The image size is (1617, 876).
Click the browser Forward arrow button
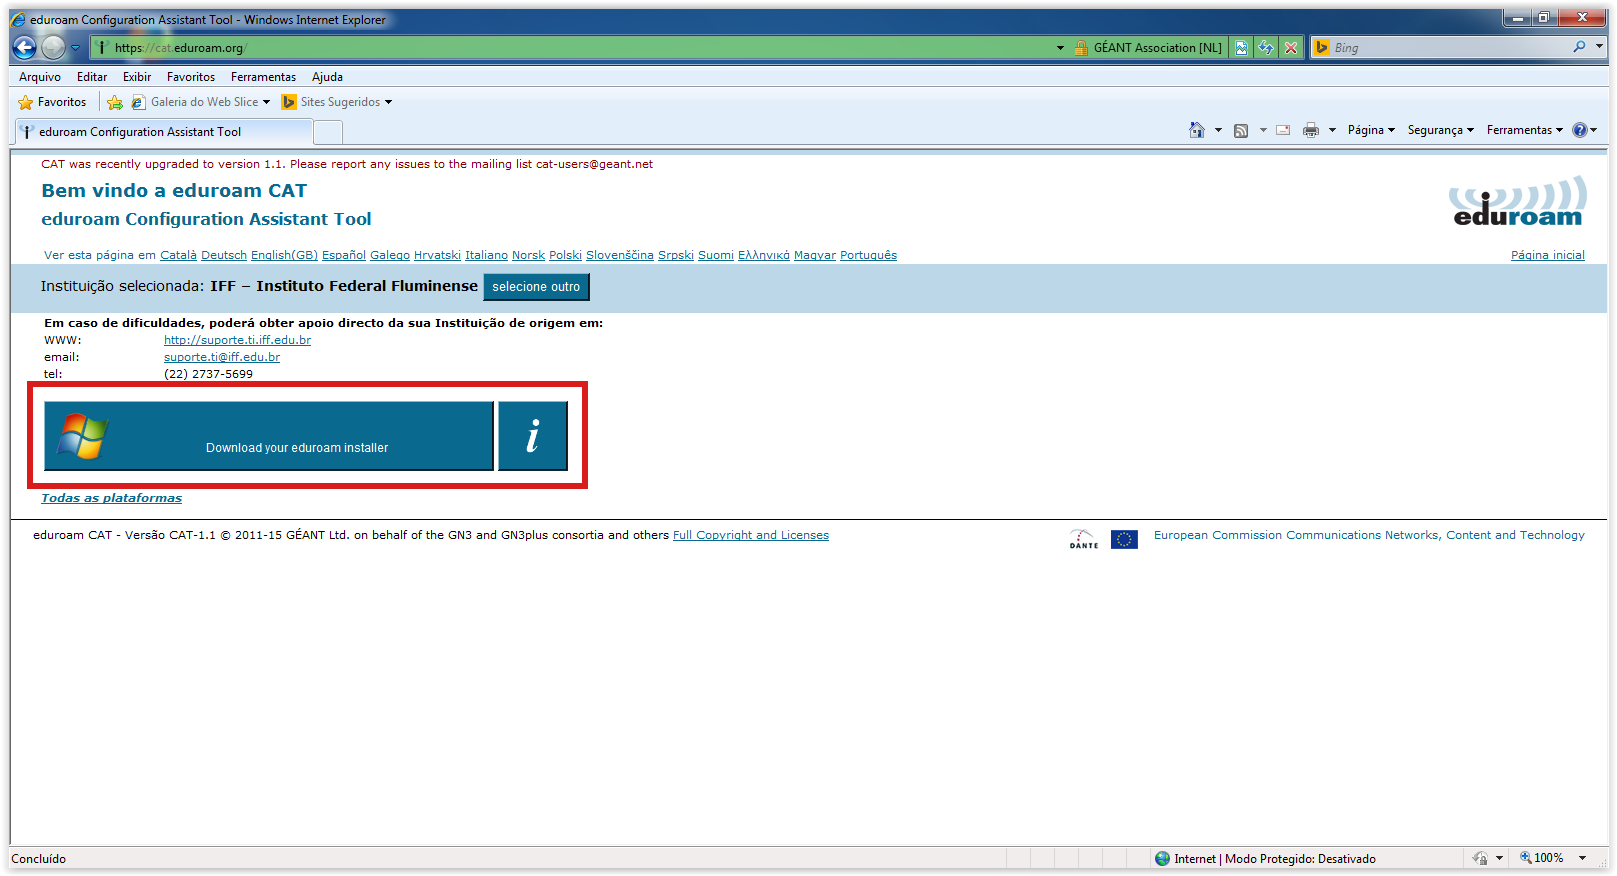point(53,47)
